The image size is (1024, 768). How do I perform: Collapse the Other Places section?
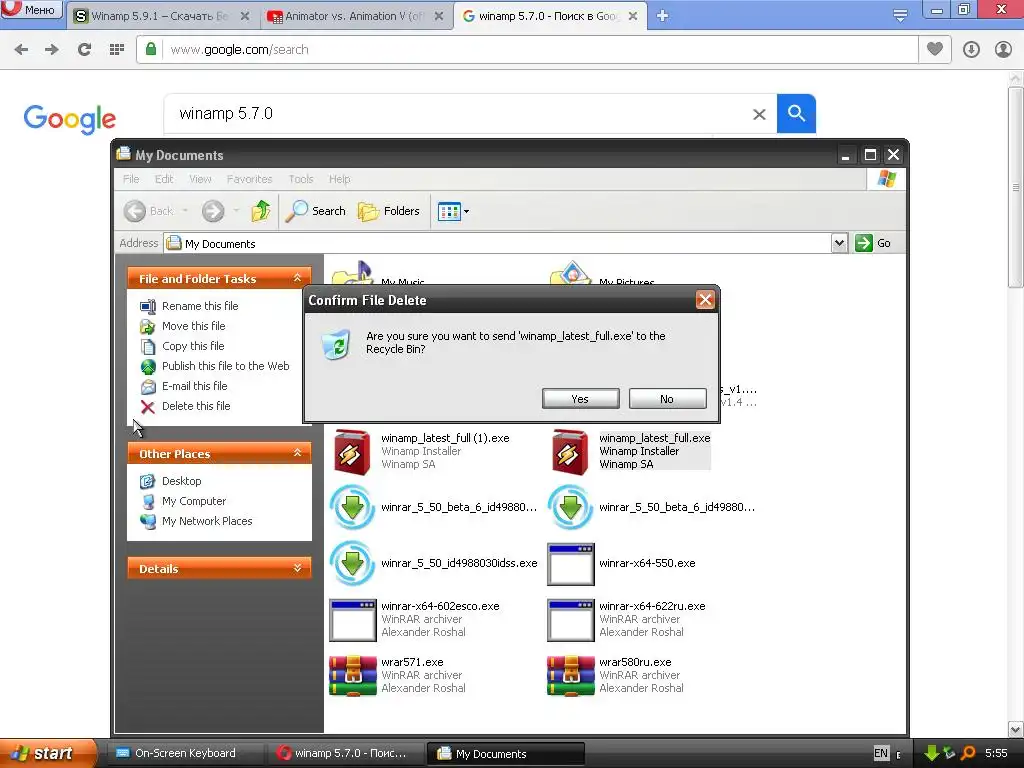click(x=297, y=453)
